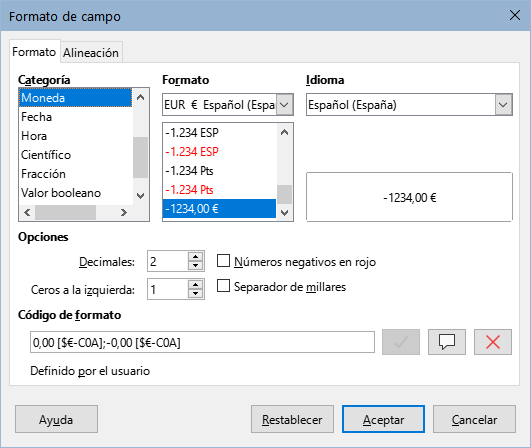
Task: Open the Formato currency dropdown
Action: click(284, 105)
